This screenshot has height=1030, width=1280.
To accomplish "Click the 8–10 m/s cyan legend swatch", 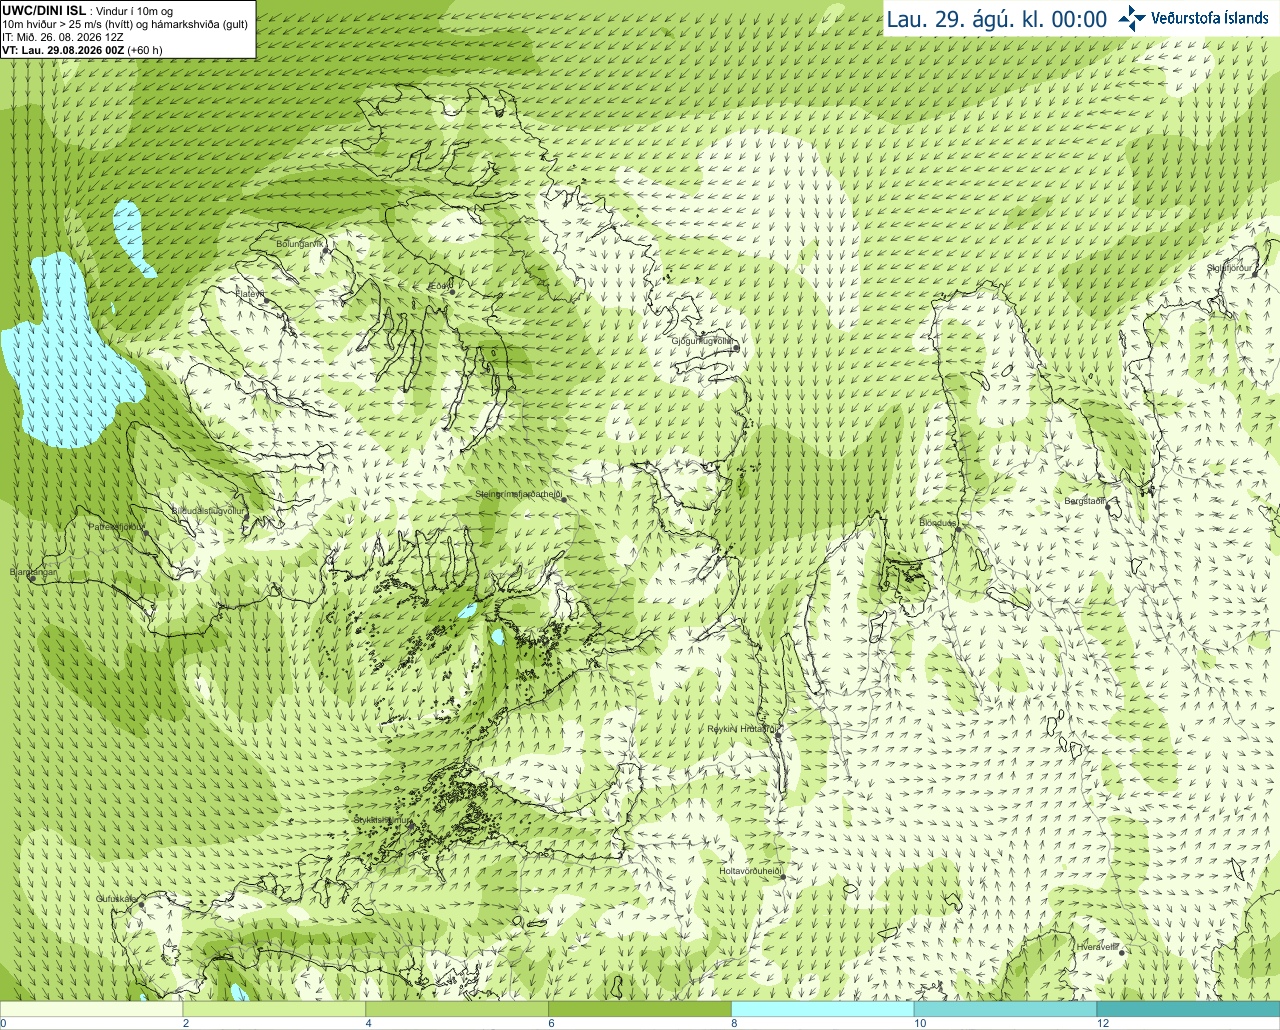I will (x=822, y=1009).
